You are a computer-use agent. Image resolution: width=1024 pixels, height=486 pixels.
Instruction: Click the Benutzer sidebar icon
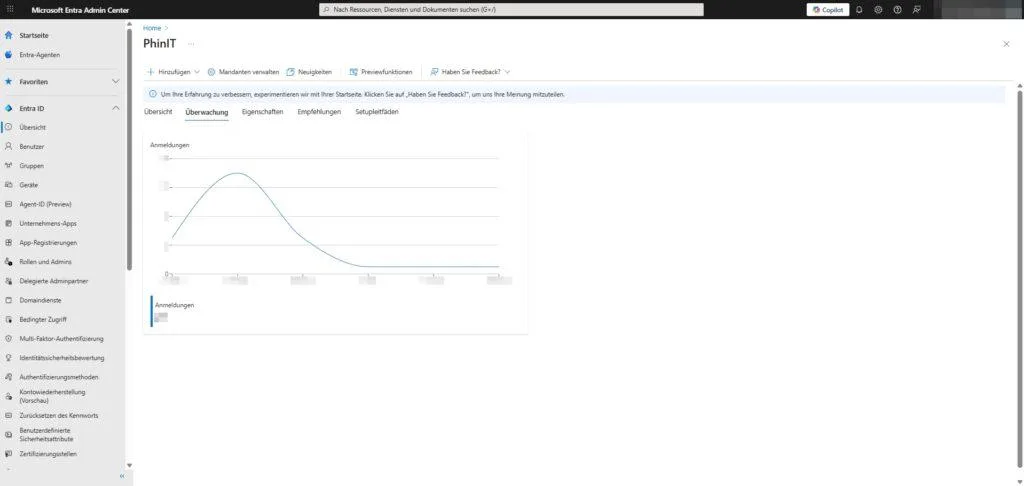pos(9,146)
